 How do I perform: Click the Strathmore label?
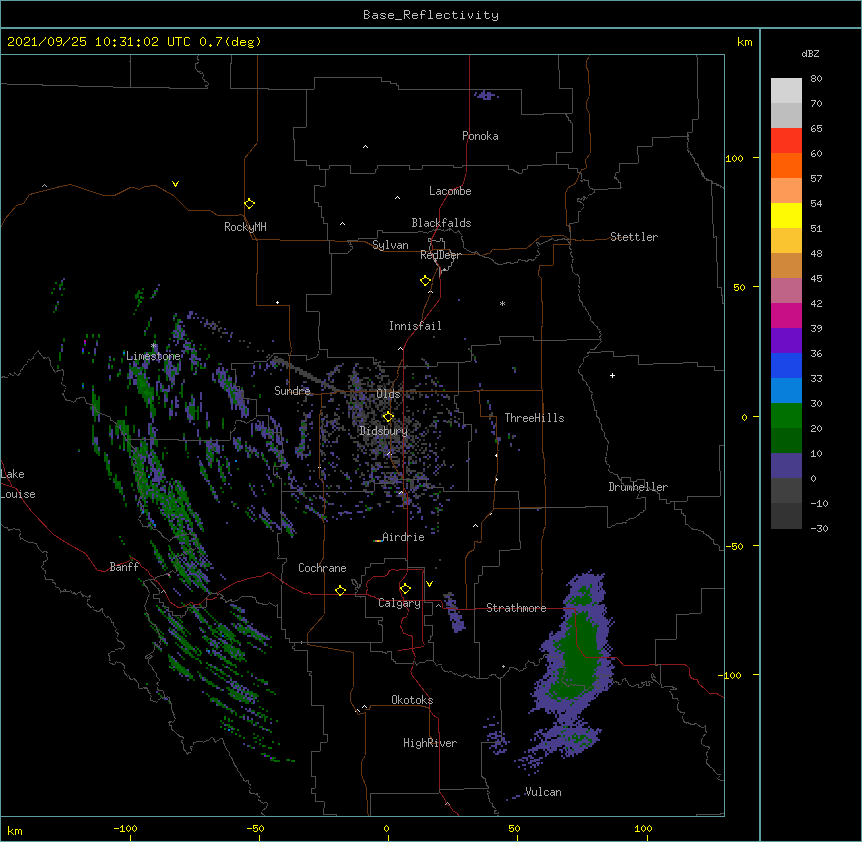(516, 608)
